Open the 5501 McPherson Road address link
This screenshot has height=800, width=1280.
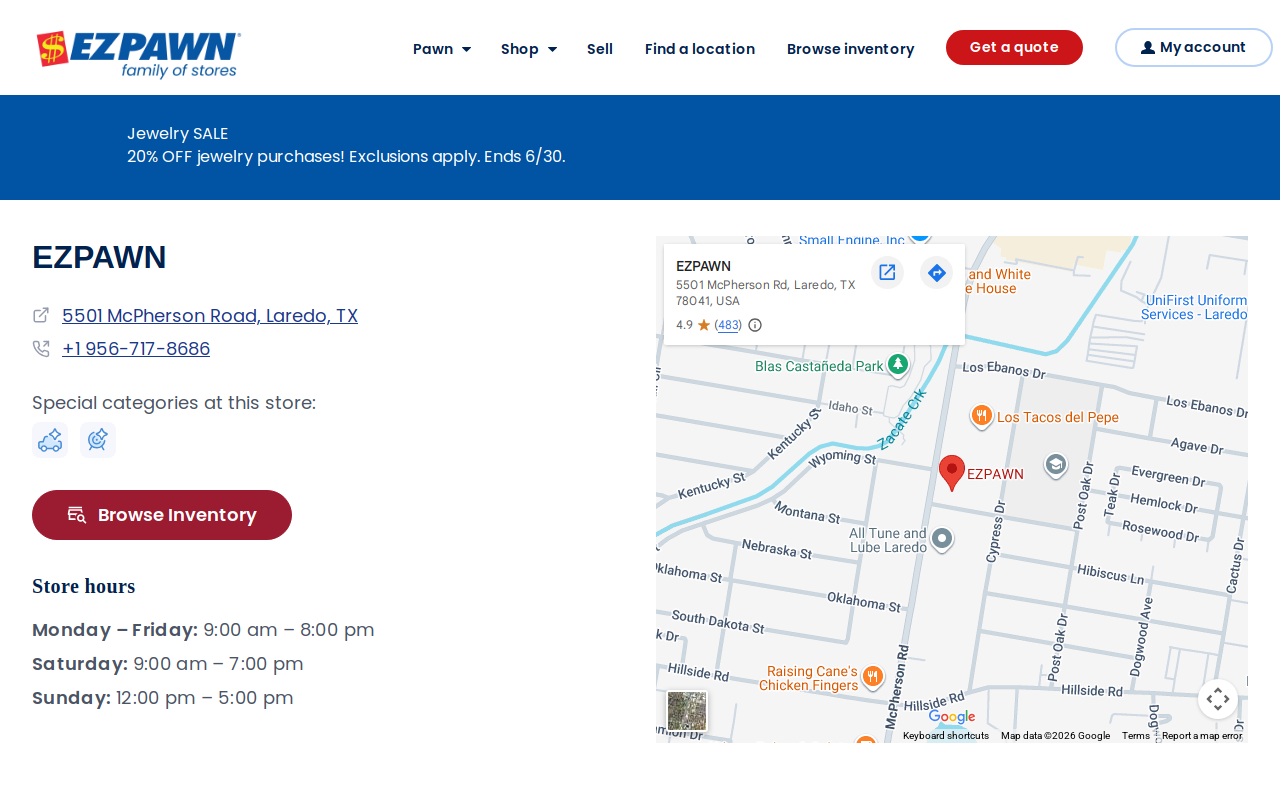point(210,316)
